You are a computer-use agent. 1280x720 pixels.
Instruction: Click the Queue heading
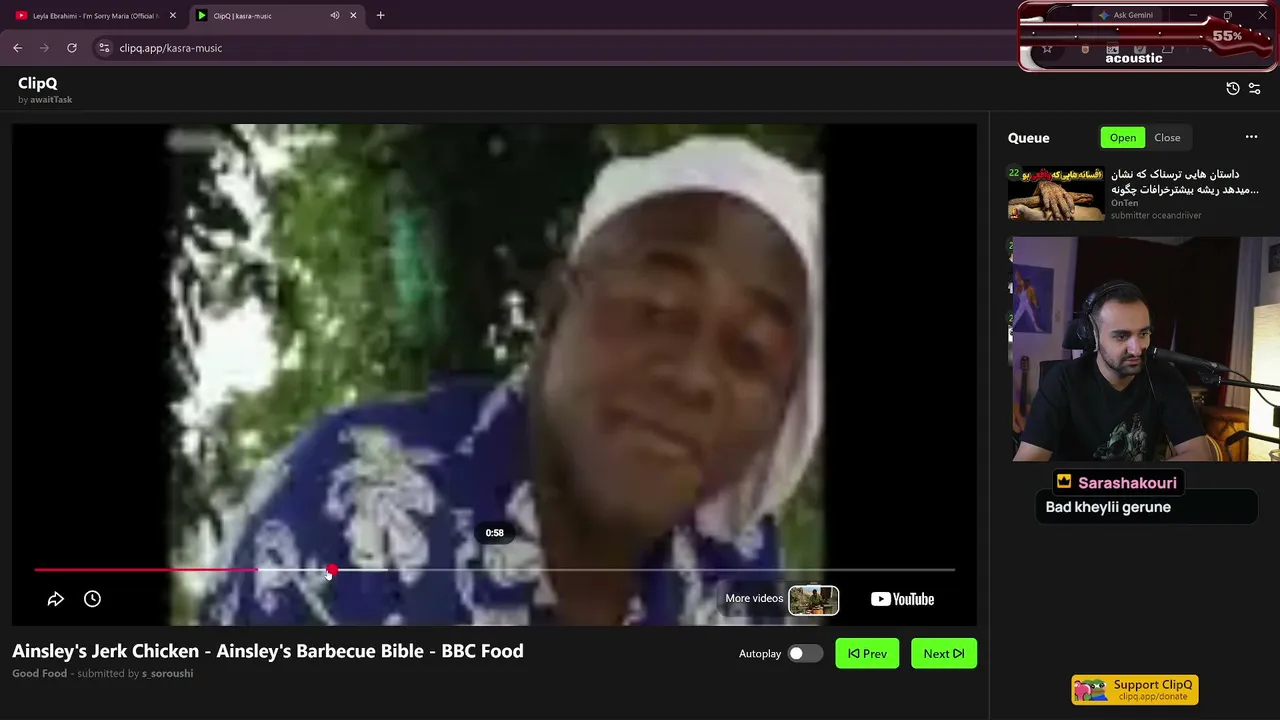click(x=1029, y=138)
